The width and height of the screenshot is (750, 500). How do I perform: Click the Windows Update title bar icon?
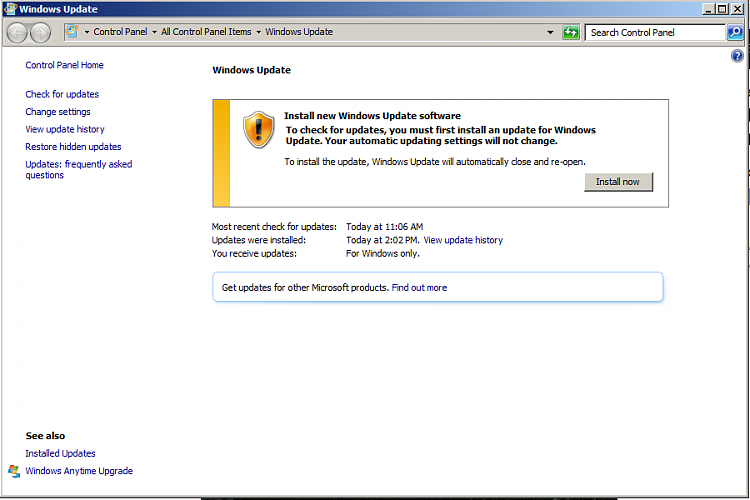point(10,9)
